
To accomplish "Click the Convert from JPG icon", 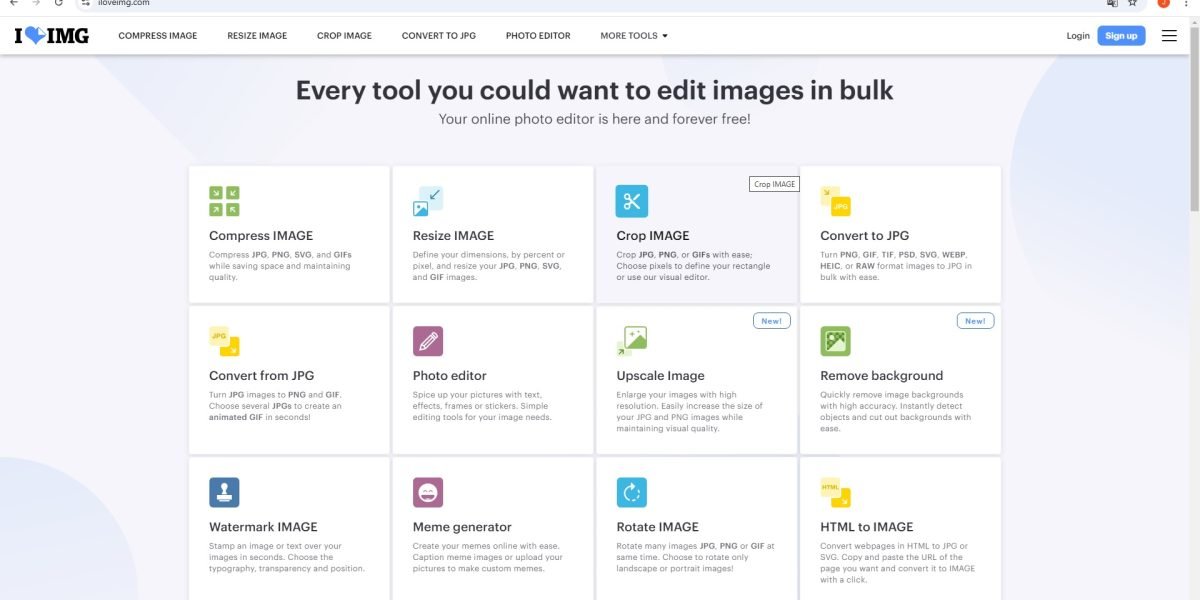I will point(224,341).
